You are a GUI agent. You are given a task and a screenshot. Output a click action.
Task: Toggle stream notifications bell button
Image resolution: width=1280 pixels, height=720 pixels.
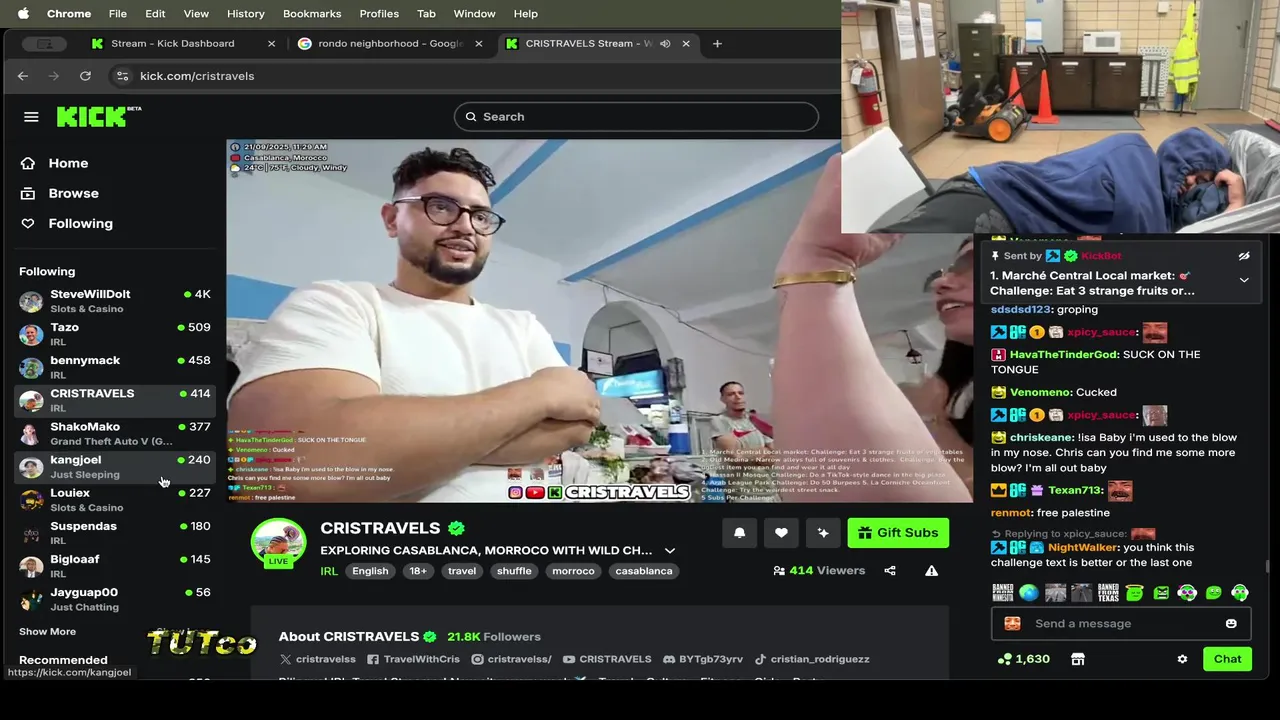point(739,533)
